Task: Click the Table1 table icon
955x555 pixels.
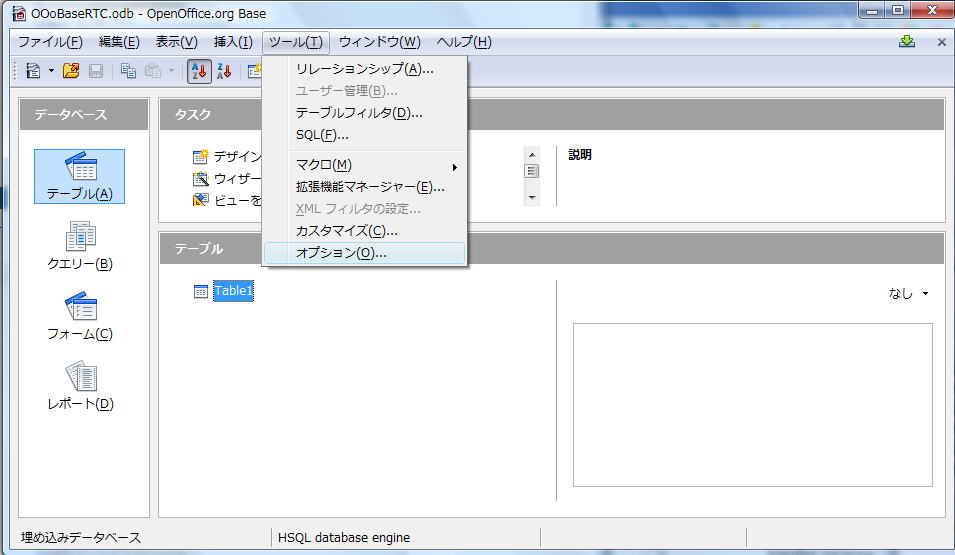Action: [200, 291]
